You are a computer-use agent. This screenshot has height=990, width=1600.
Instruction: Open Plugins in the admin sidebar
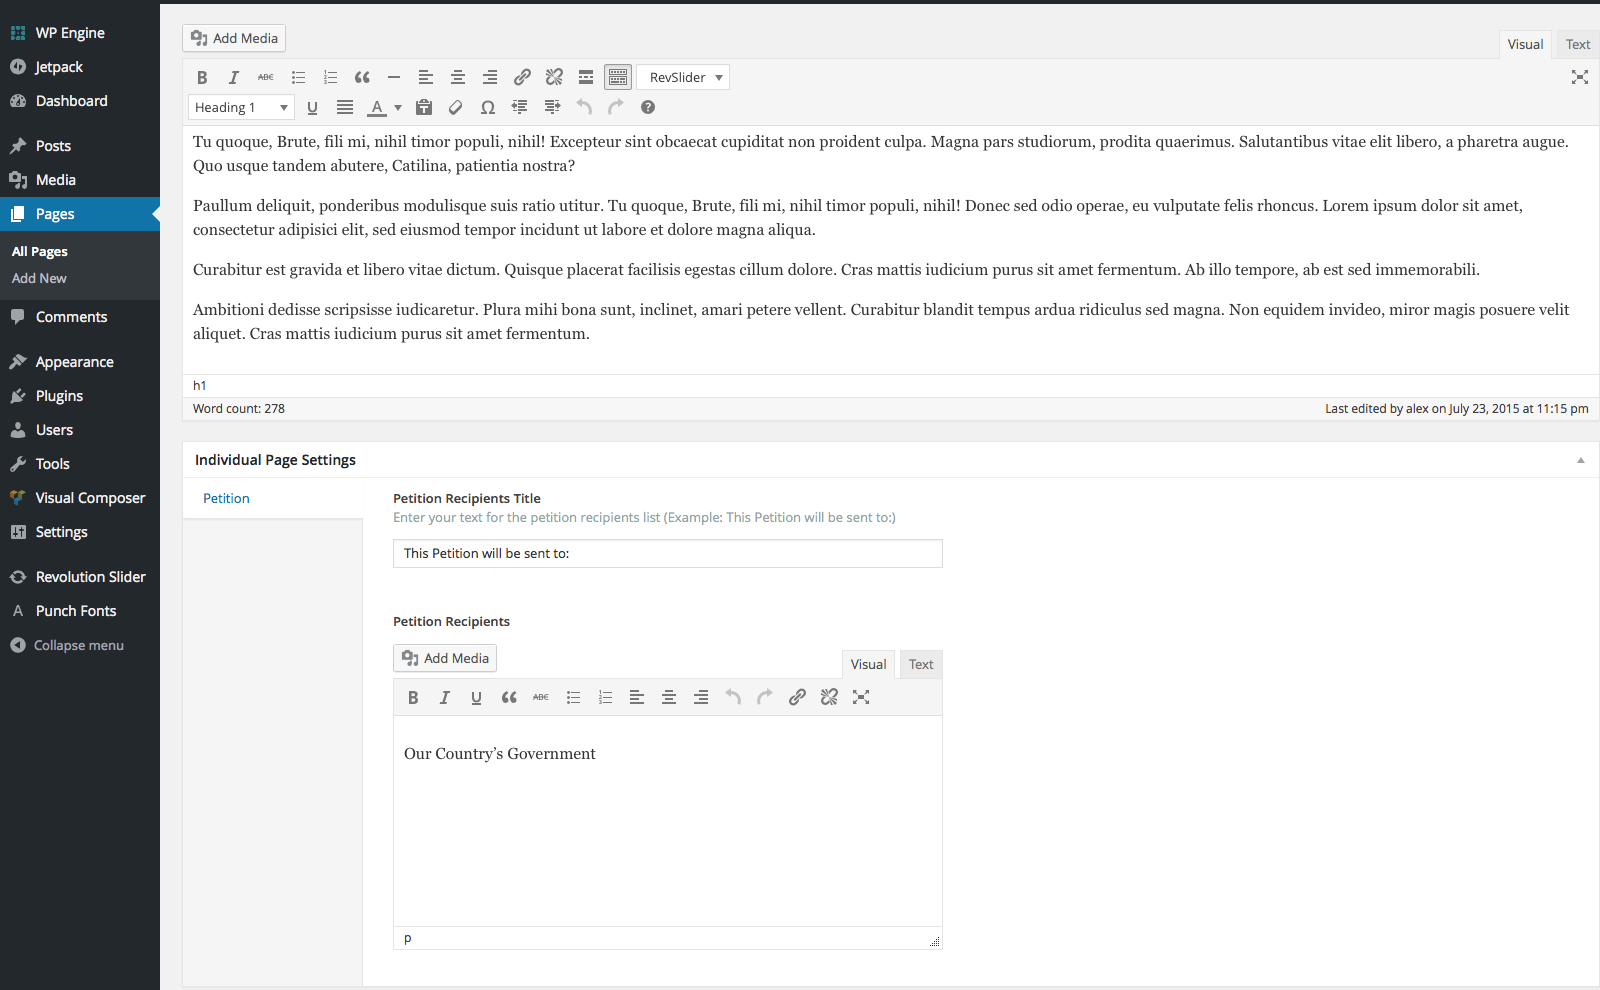(80, 396)
